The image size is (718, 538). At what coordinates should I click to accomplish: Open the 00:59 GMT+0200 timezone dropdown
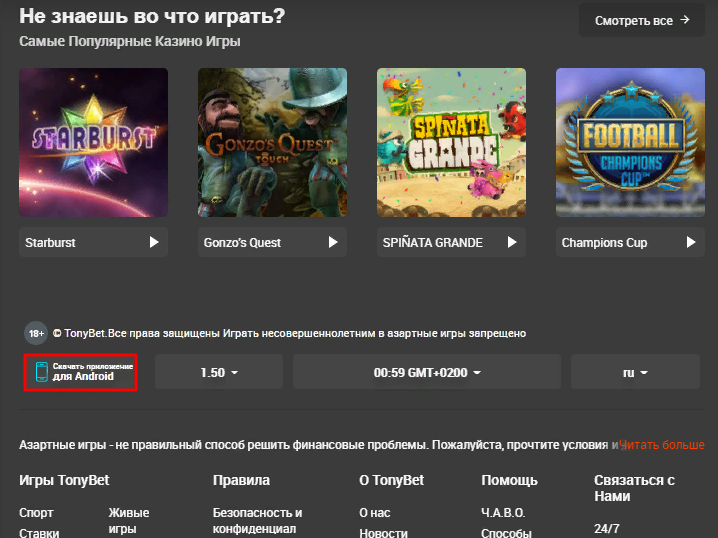pyautogui.click(x=427, y=372)
